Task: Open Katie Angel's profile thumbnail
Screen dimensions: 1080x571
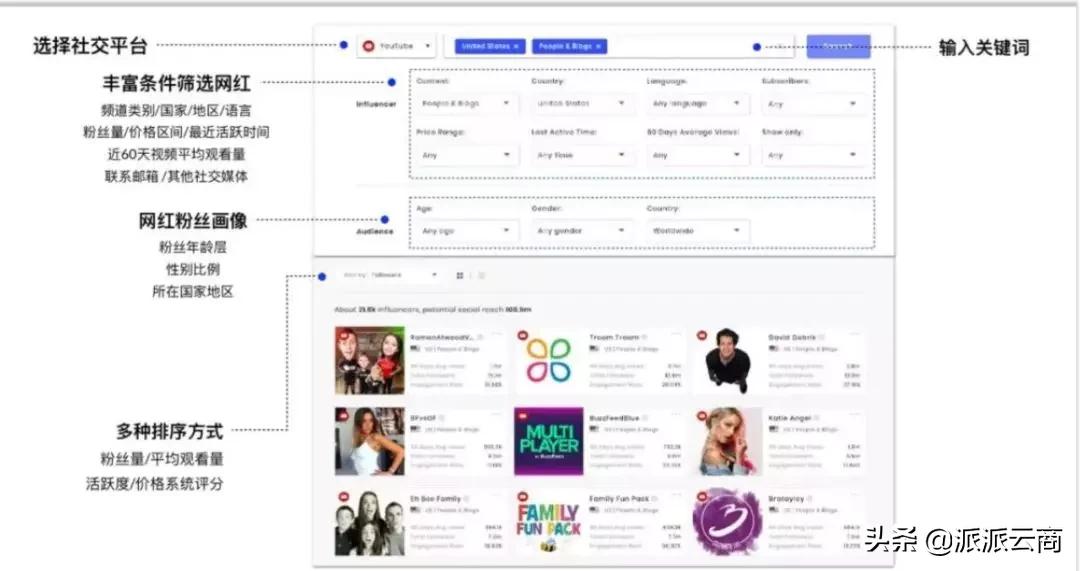Action: click(x=728, y=441)
